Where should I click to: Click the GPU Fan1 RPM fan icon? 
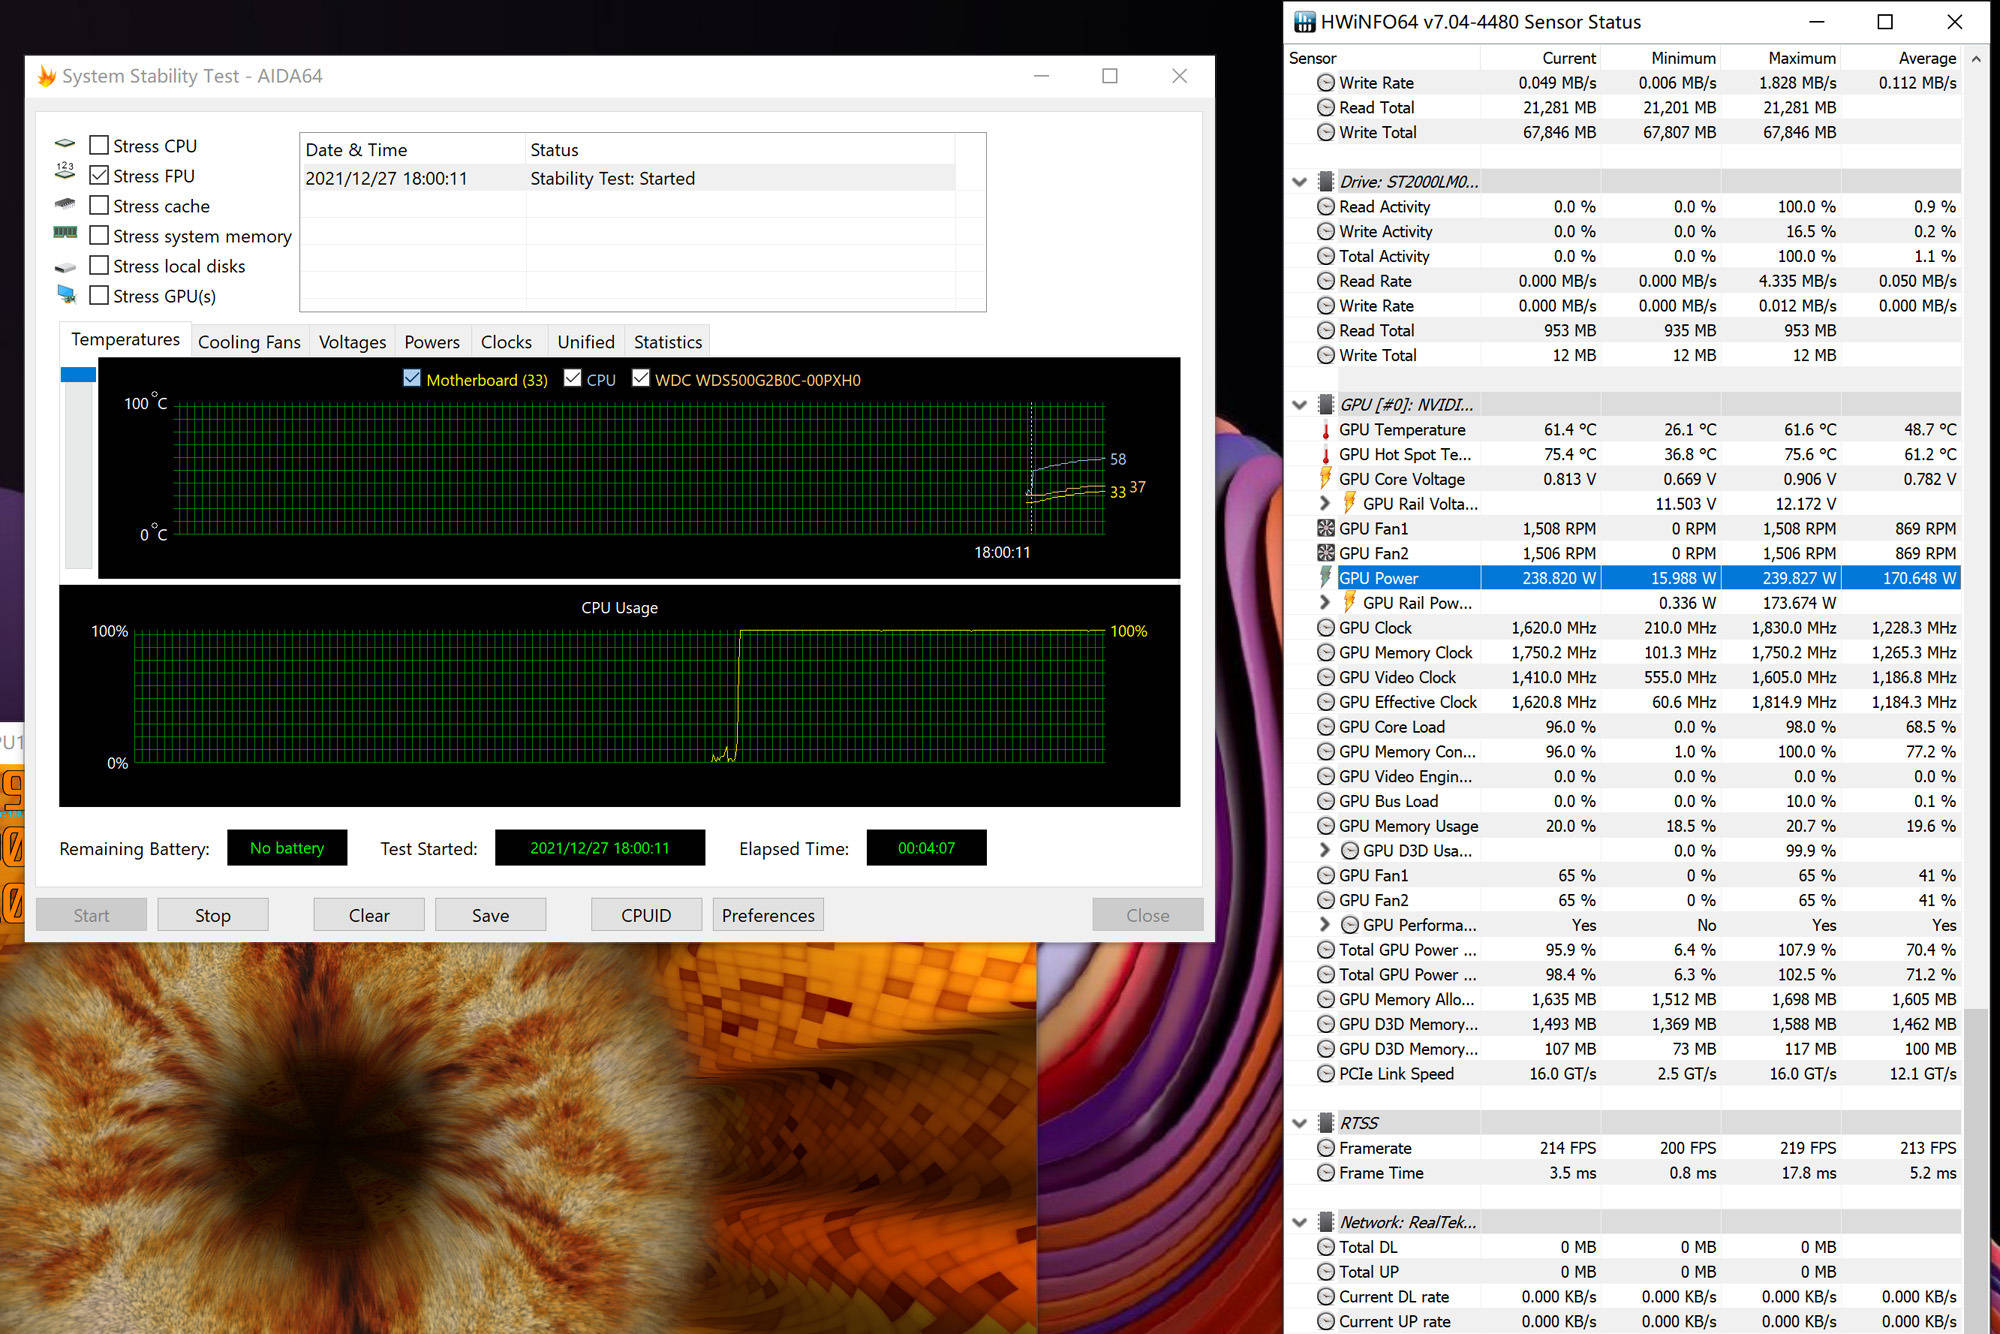click(1326, 529)
